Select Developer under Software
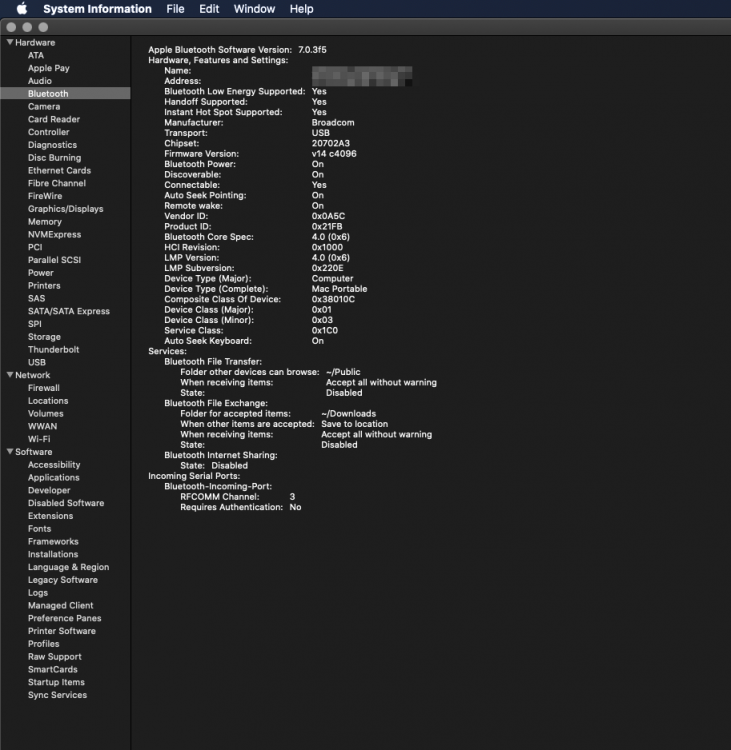 49,490
